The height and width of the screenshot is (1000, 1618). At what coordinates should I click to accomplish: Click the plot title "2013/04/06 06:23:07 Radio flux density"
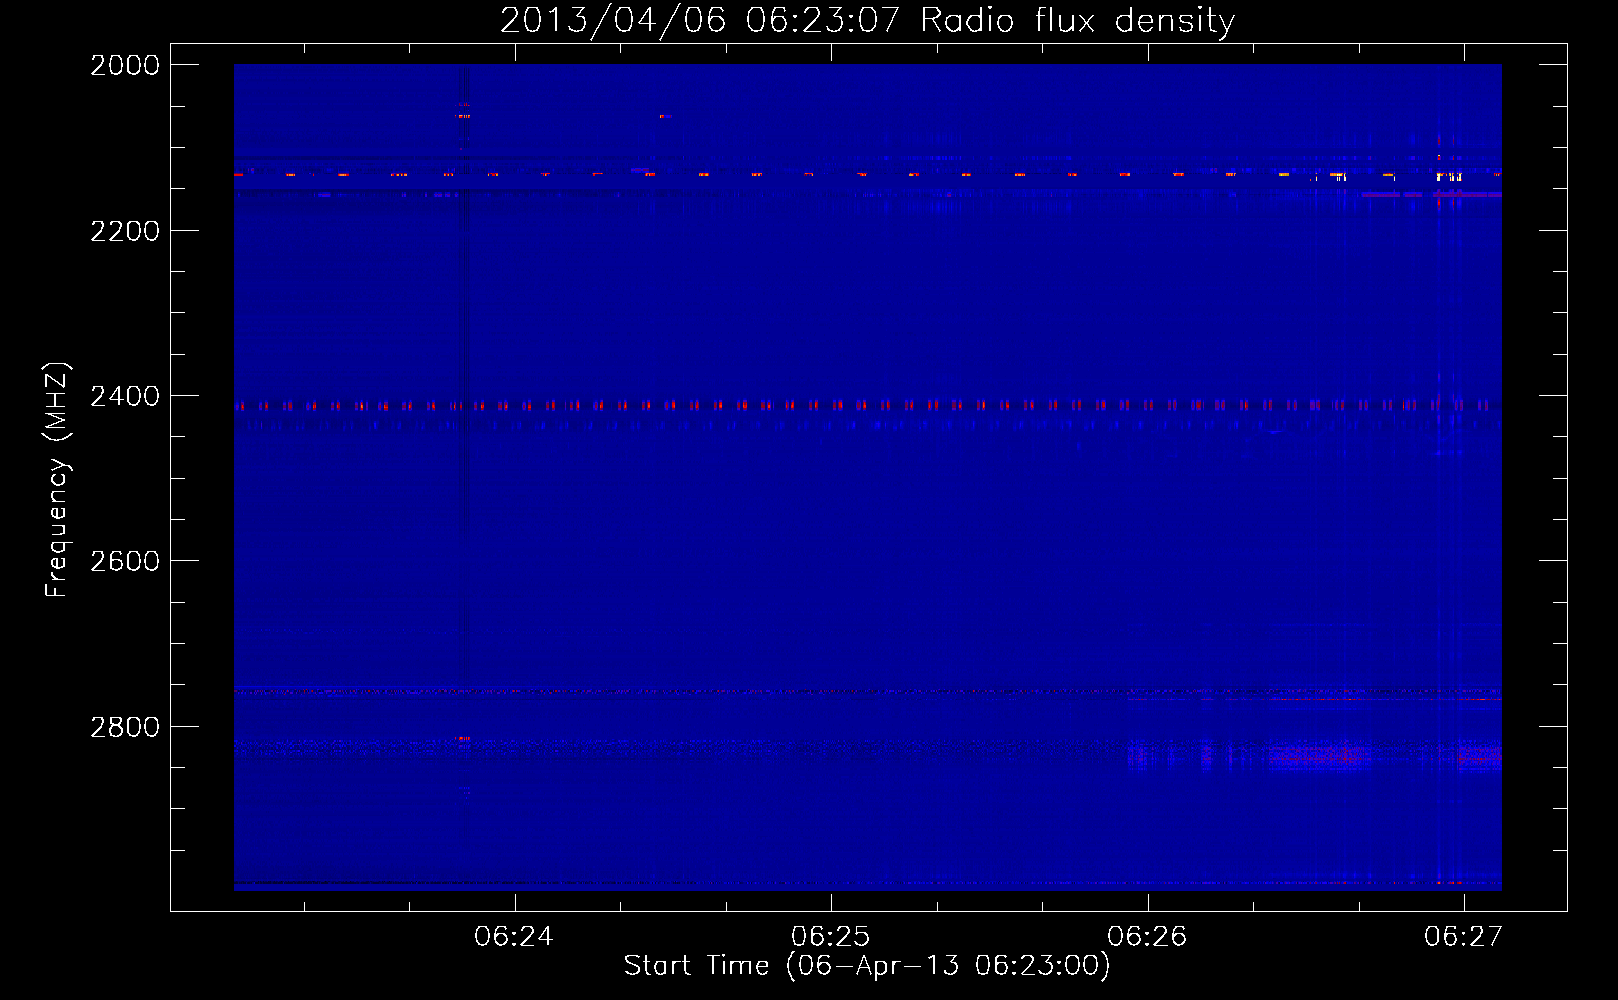coord(867,21)
